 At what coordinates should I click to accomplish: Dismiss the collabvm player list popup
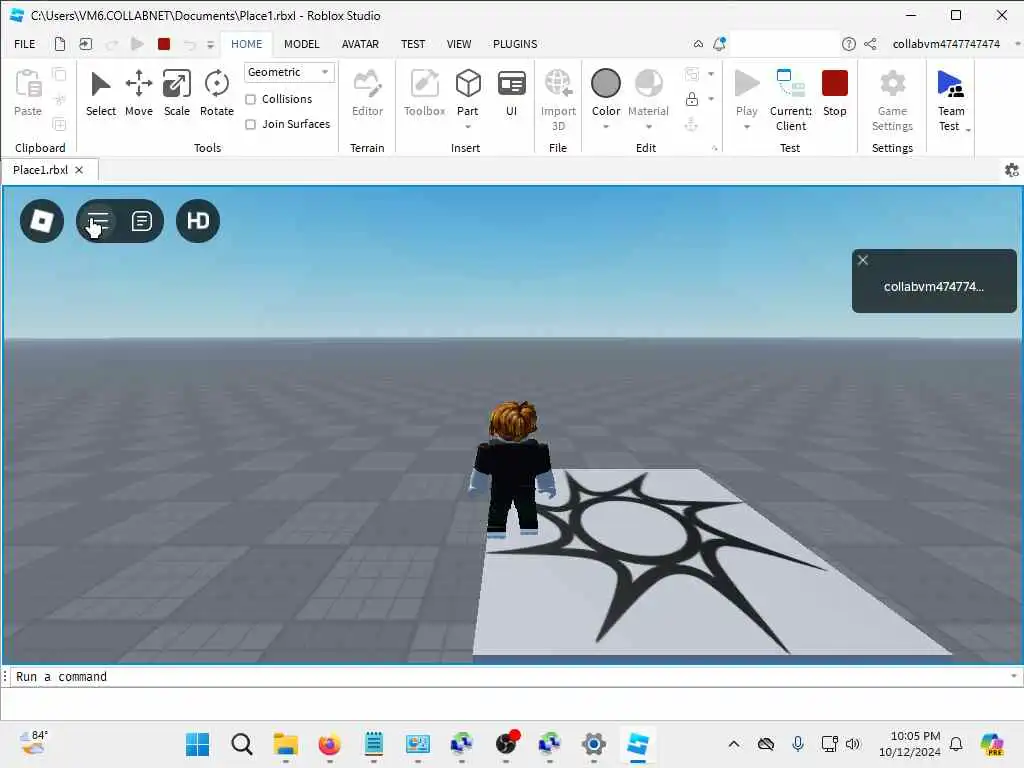point(863,260)
